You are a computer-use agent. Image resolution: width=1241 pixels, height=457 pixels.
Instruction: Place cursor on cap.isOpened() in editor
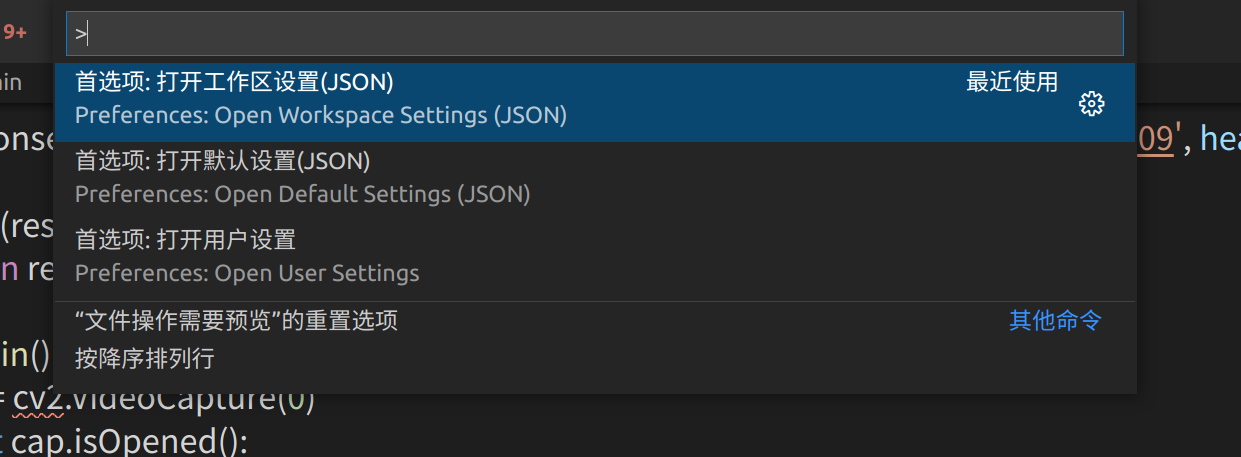click(129, 442)
